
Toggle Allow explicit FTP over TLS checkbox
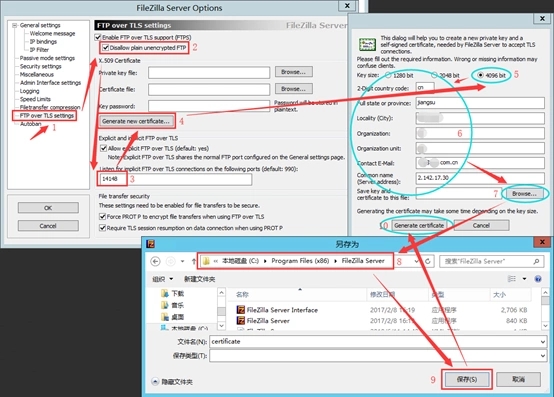[104, 148]
